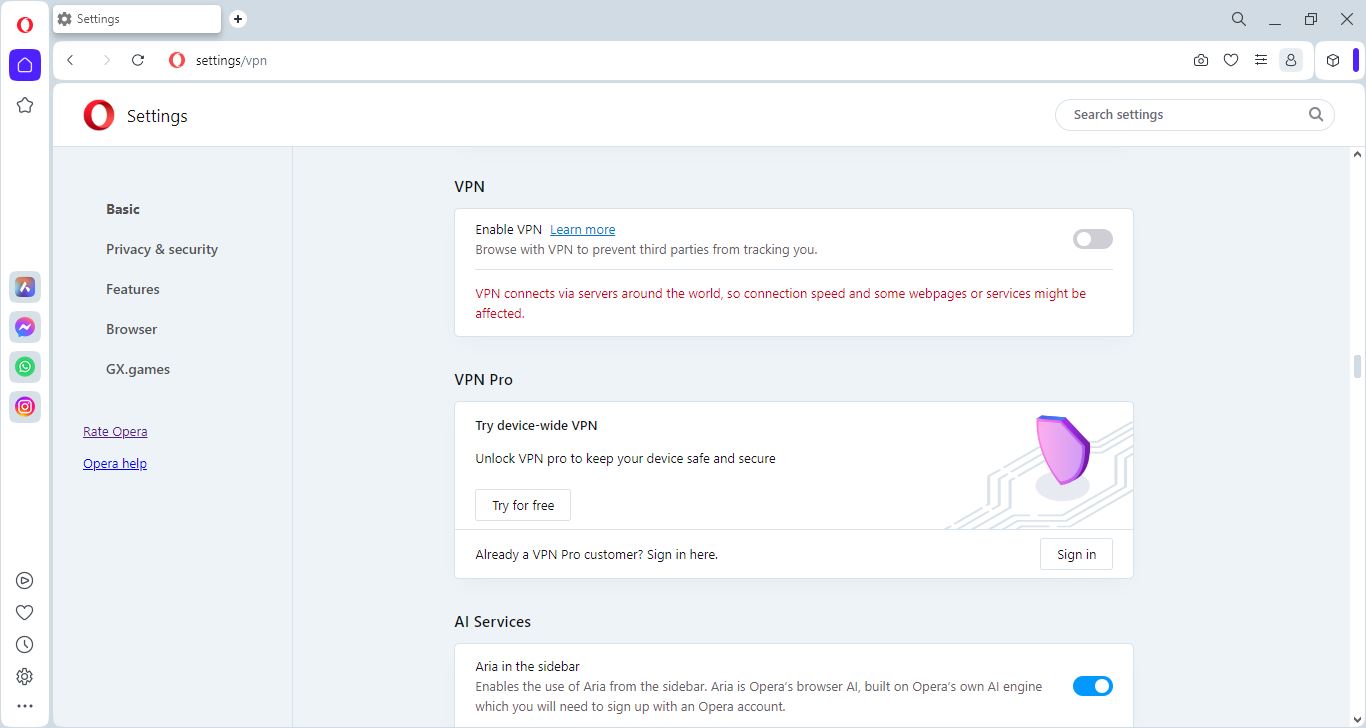Screen dimensions: 1366x728
Task: Add page to Pinboards heart in toolbar
Action: tap(1231, 60)
